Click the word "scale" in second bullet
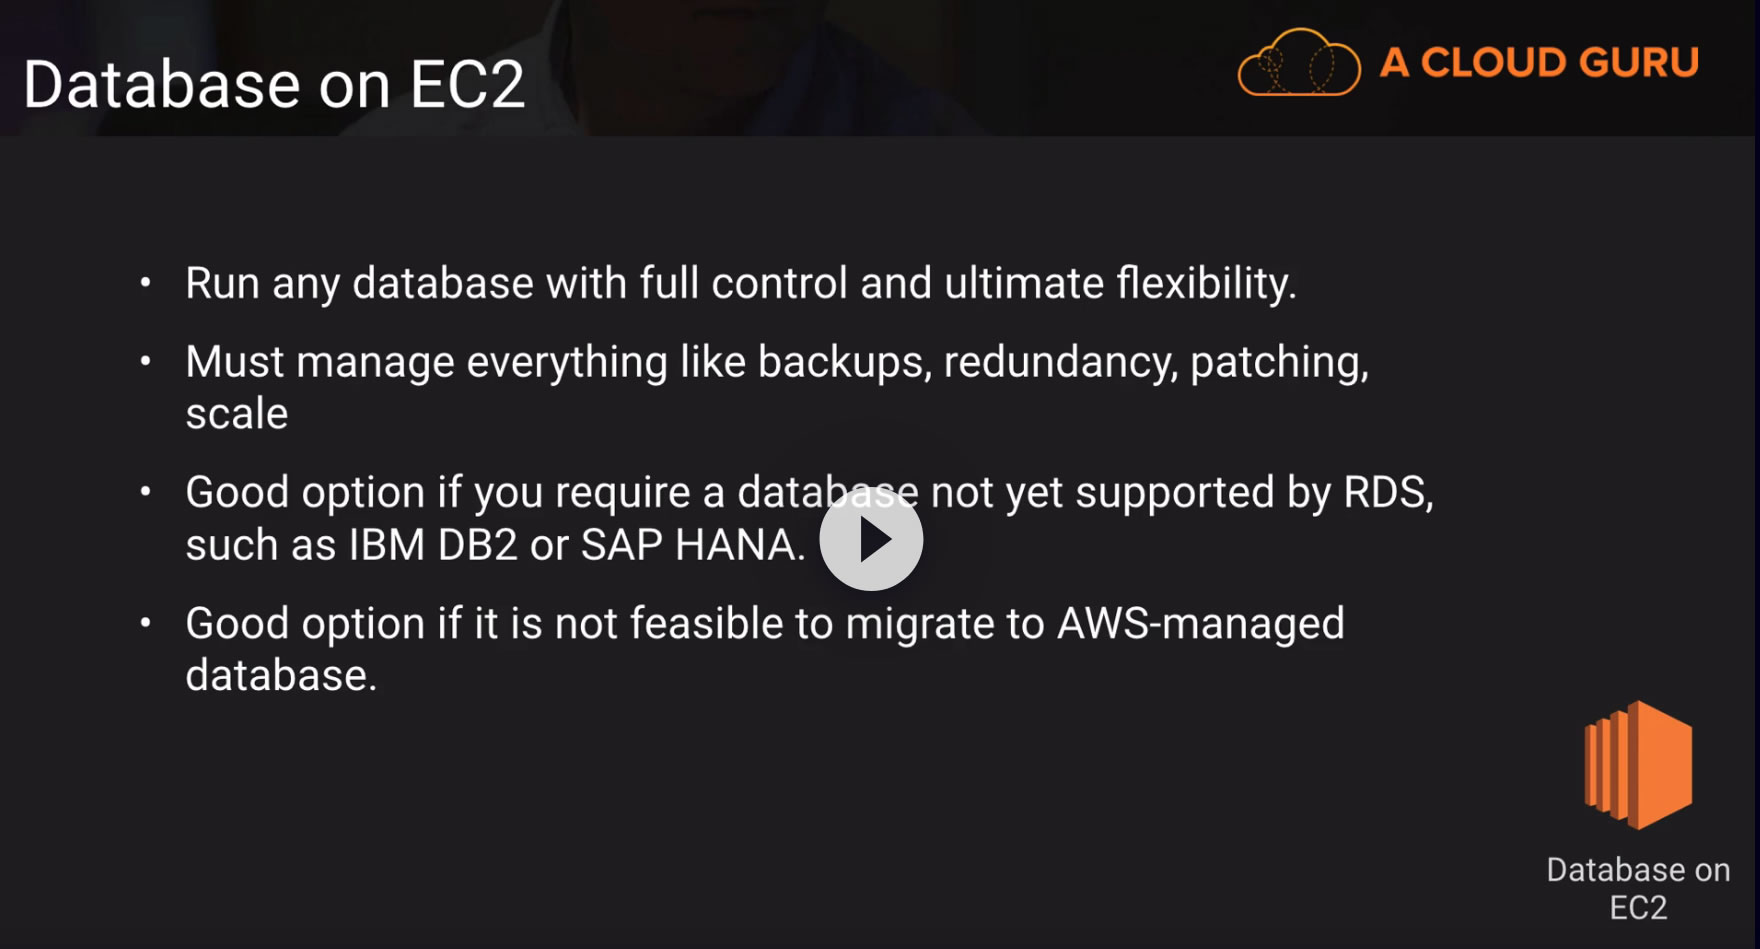This screenshot has width=1760, height=949. [237, 414]
